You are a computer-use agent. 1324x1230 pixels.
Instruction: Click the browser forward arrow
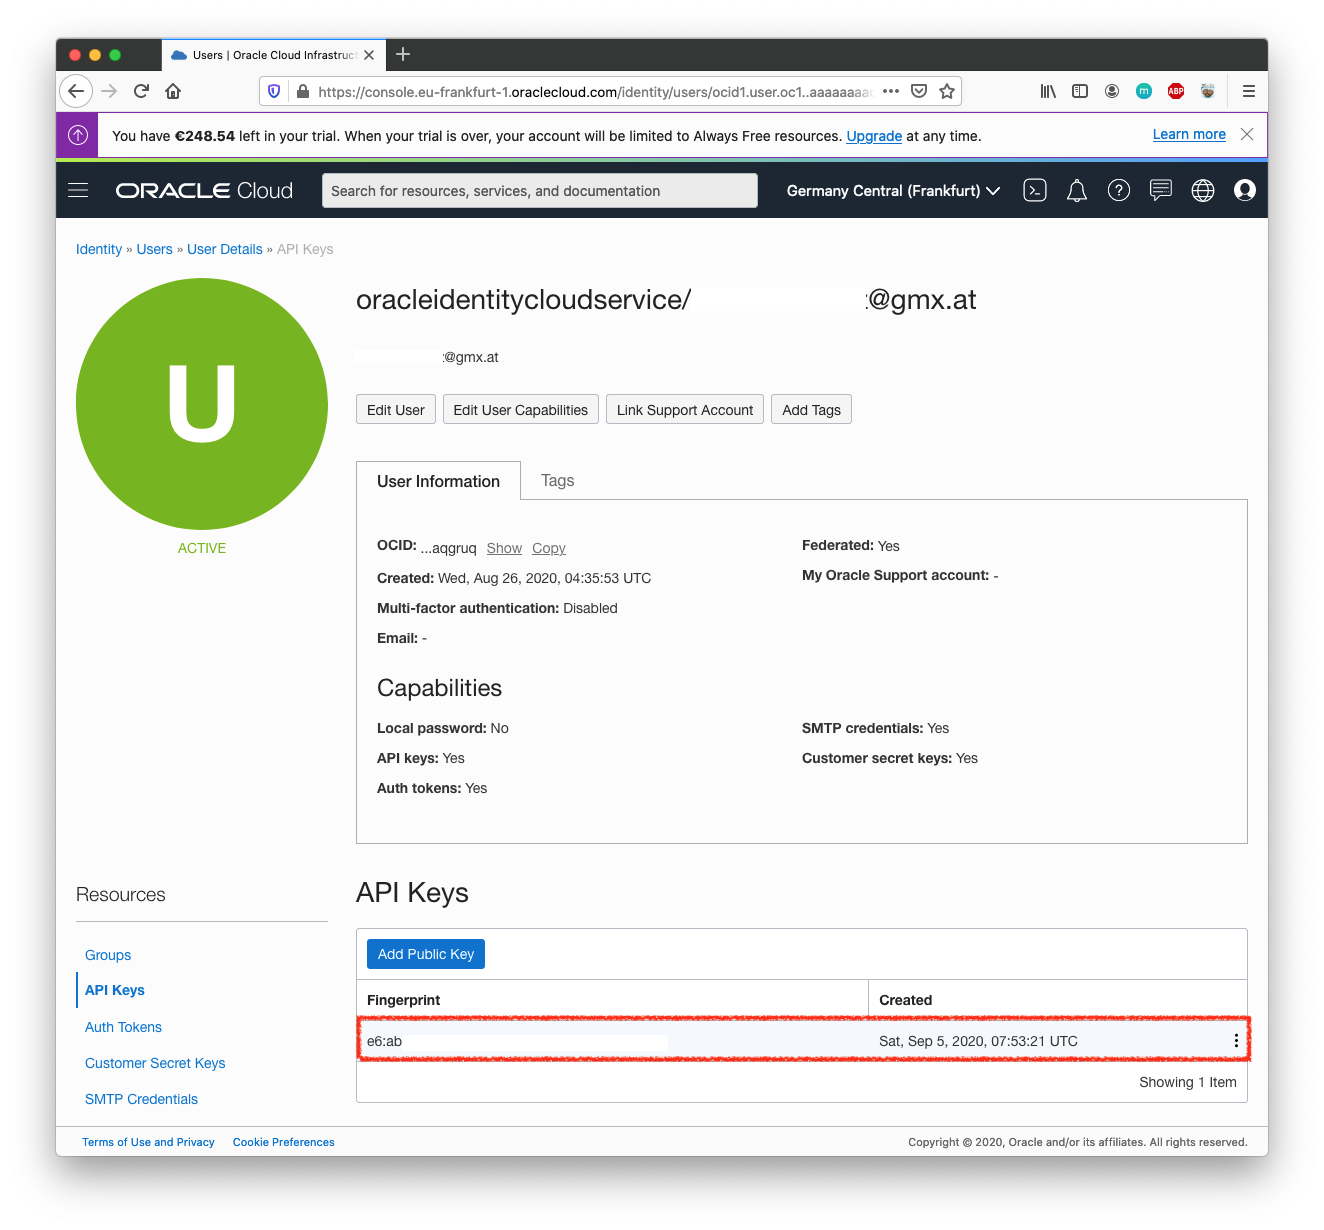pyautogui.click(x=109, y=91)
